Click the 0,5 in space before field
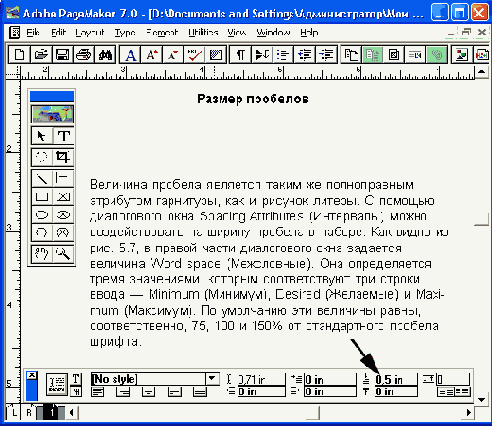Screen dimensions: 492x426 [396, 379]
